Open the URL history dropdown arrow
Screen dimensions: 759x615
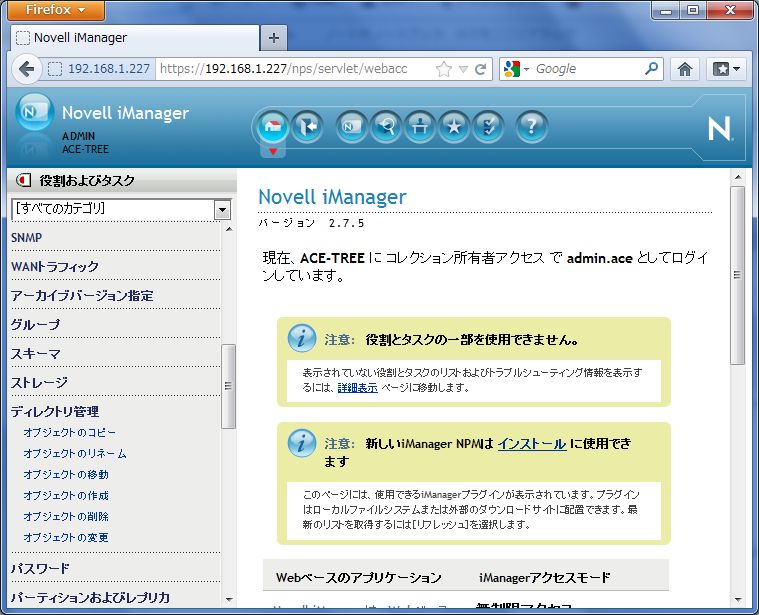463,69
